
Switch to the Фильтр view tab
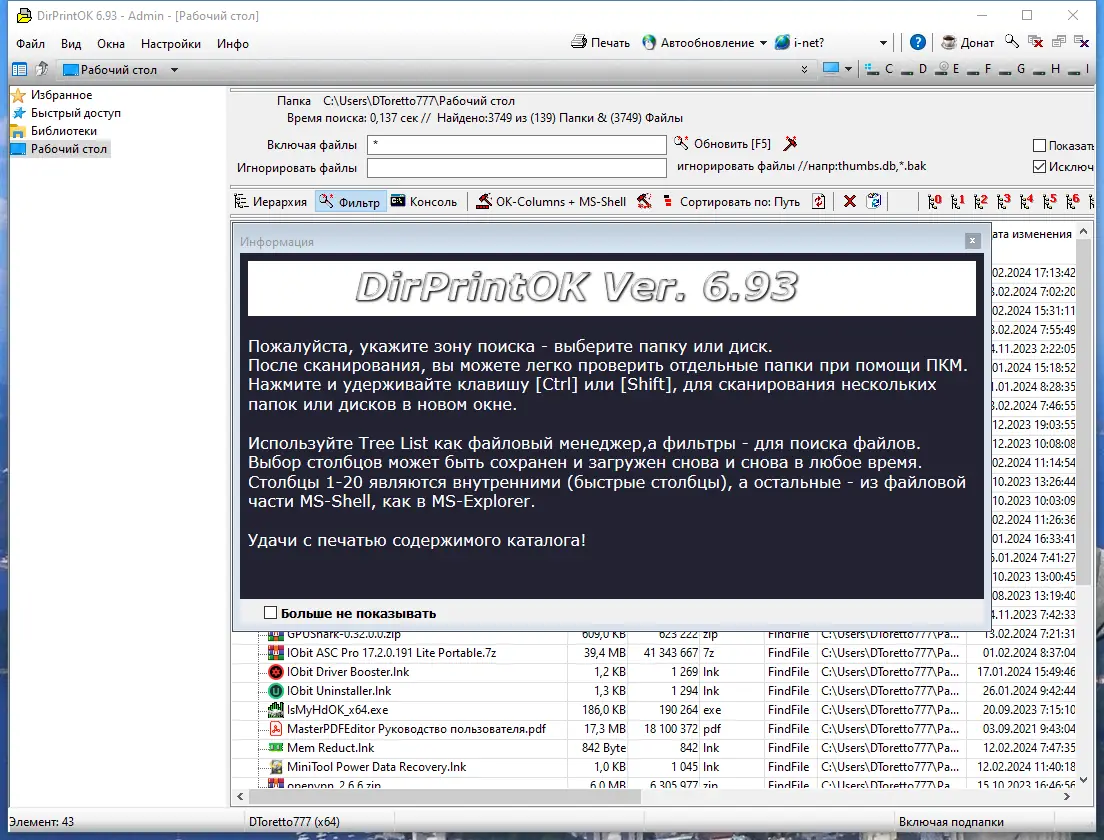tap(350, 202)
